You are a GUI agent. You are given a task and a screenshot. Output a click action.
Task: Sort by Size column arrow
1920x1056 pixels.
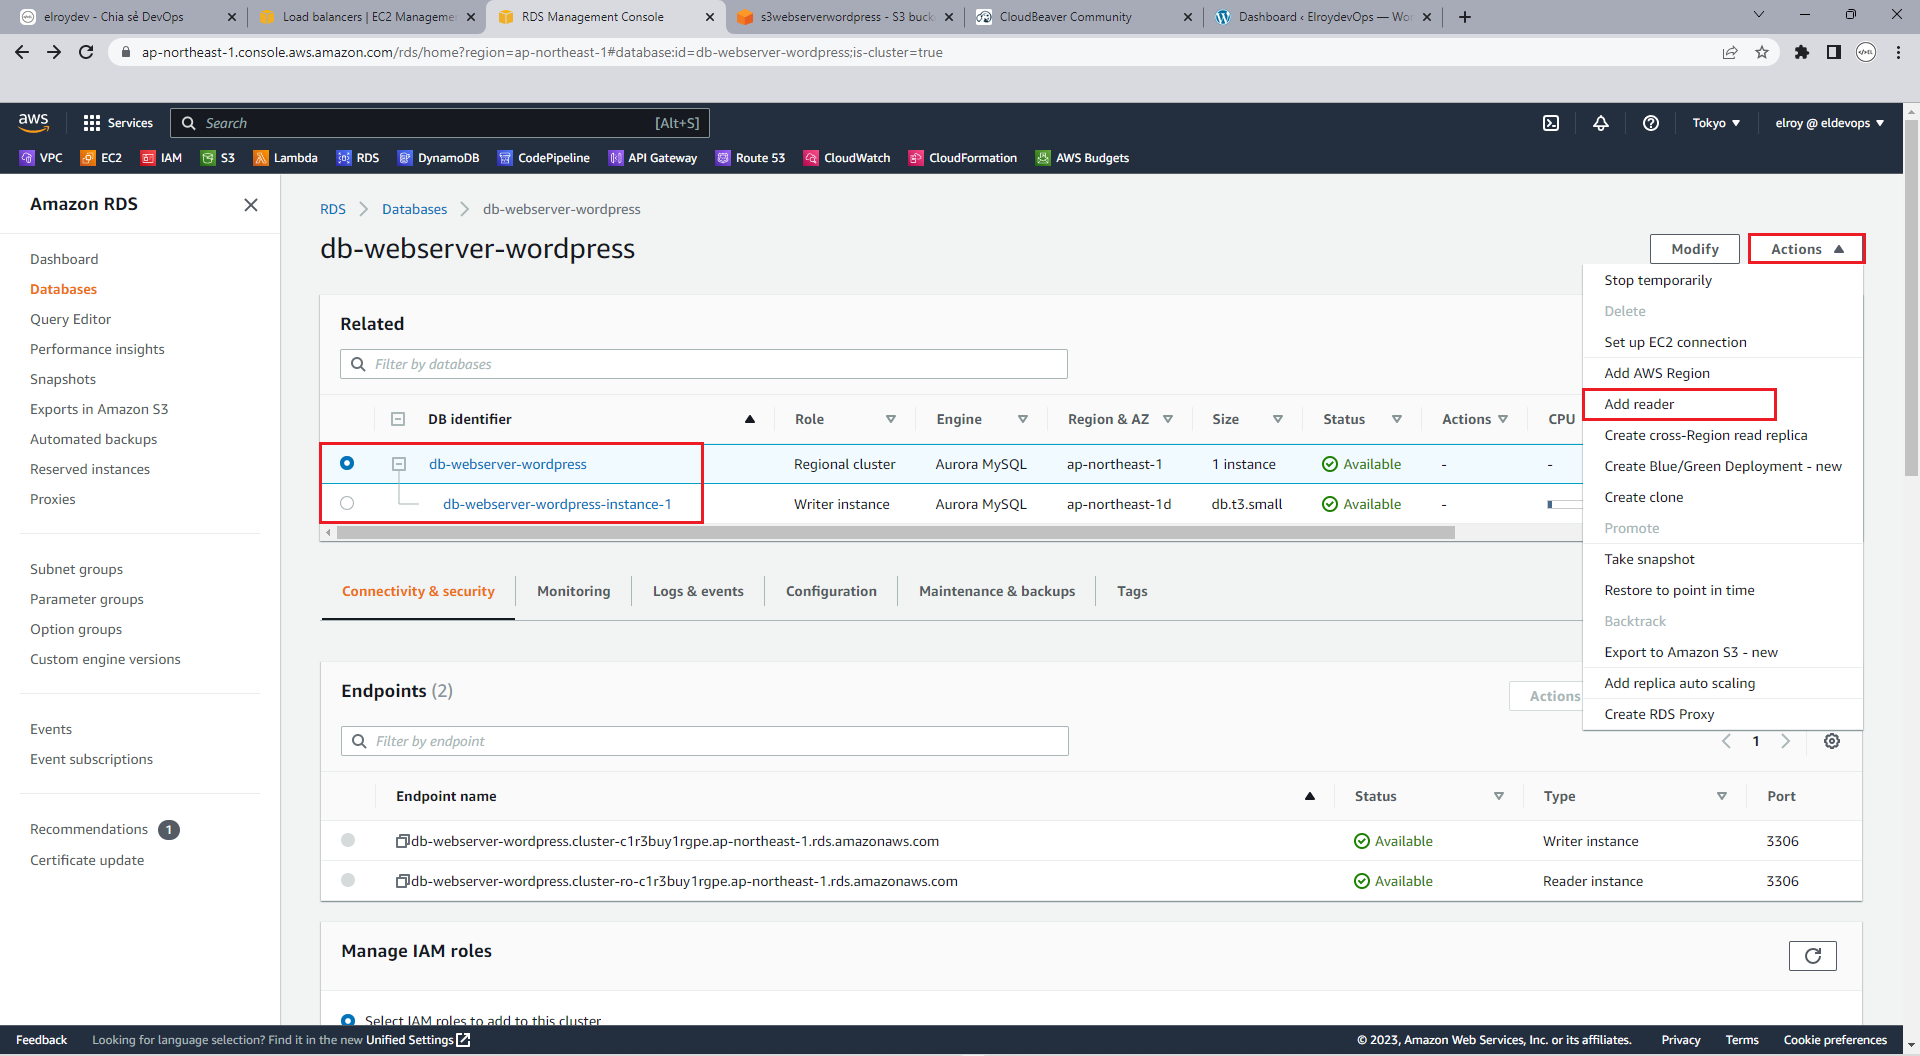coord(1278,419)
